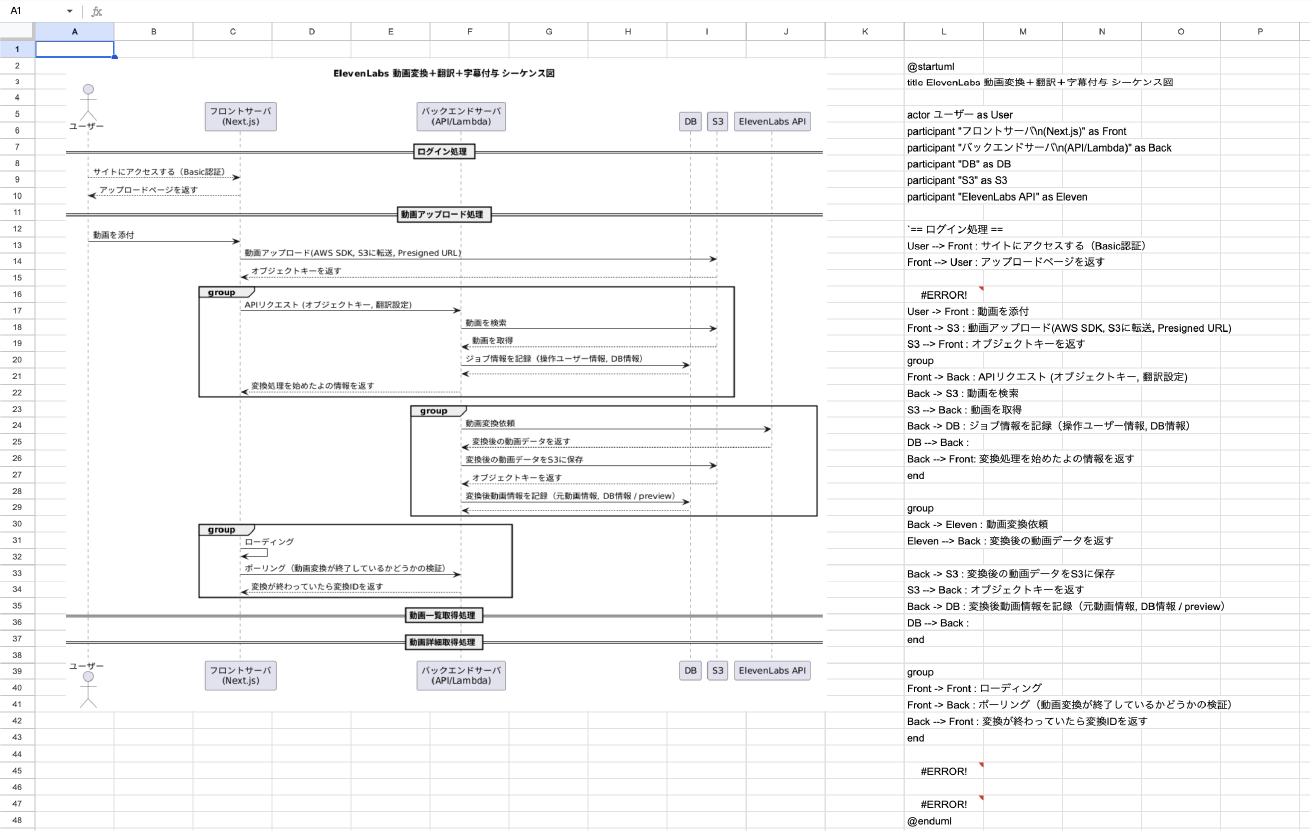Select the column P header
The width and height of the screenshot is (1311, 831).
pyautogui.click(x=1259, y=32)
